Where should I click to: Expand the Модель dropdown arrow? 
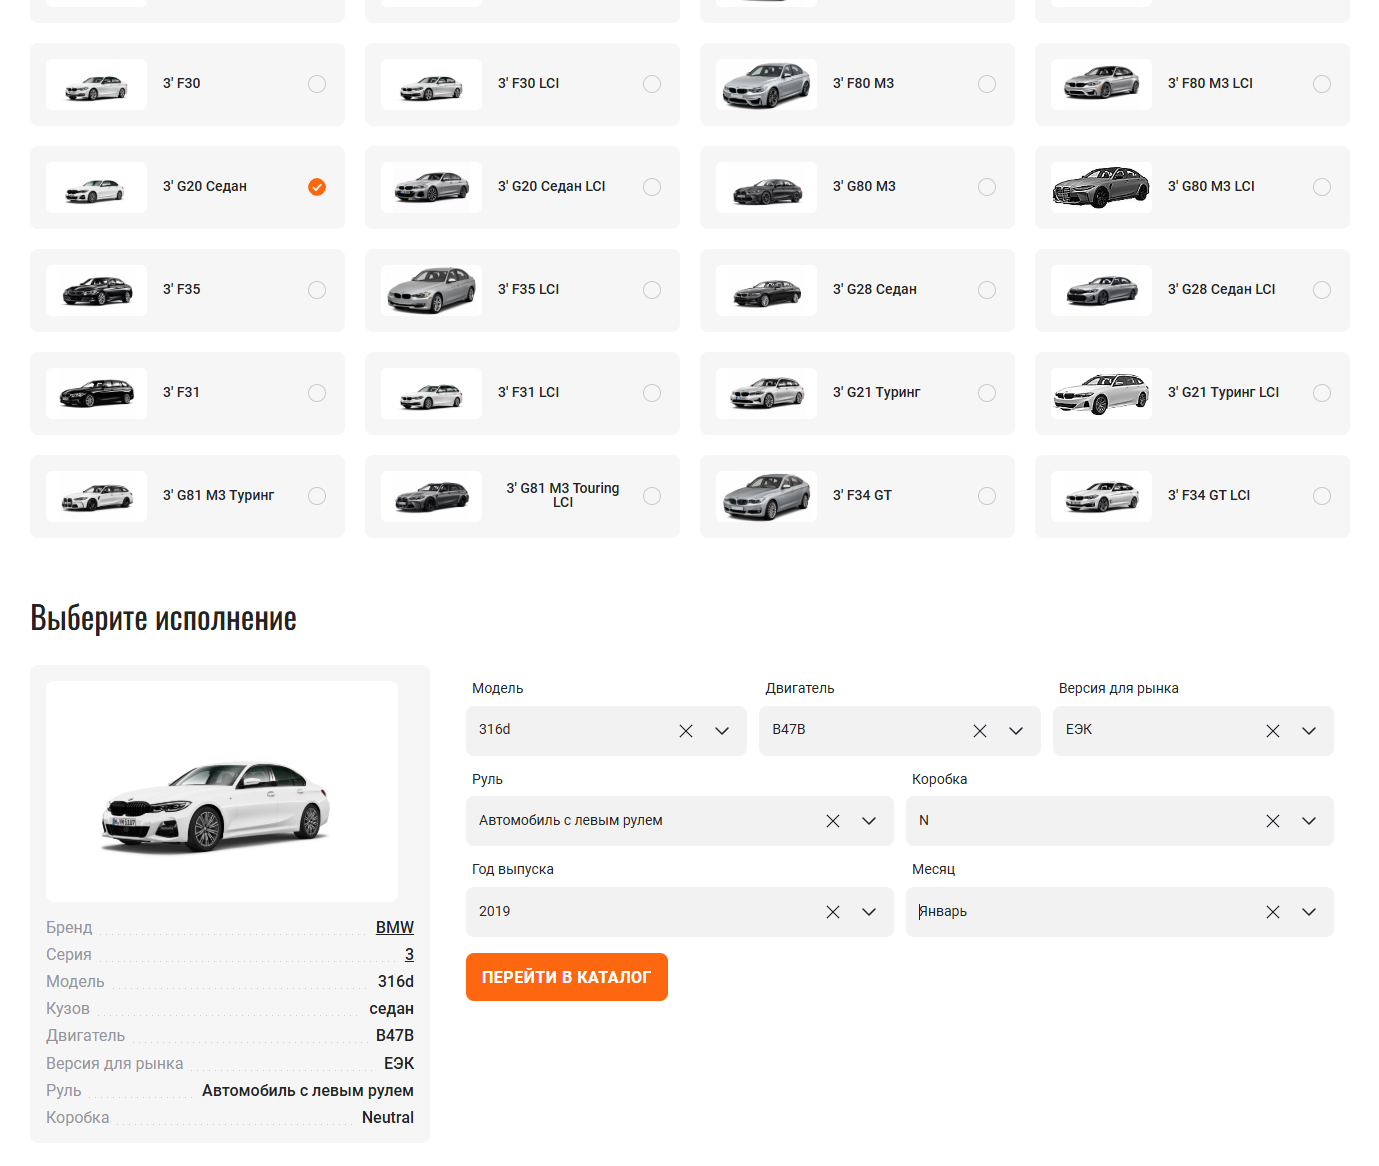[x=722, y=731]
